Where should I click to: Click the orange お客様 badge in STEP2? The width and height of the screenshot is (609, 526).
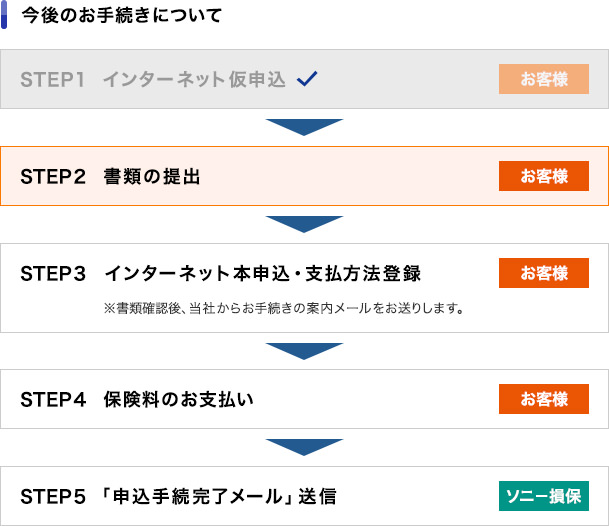pos(544,176)
